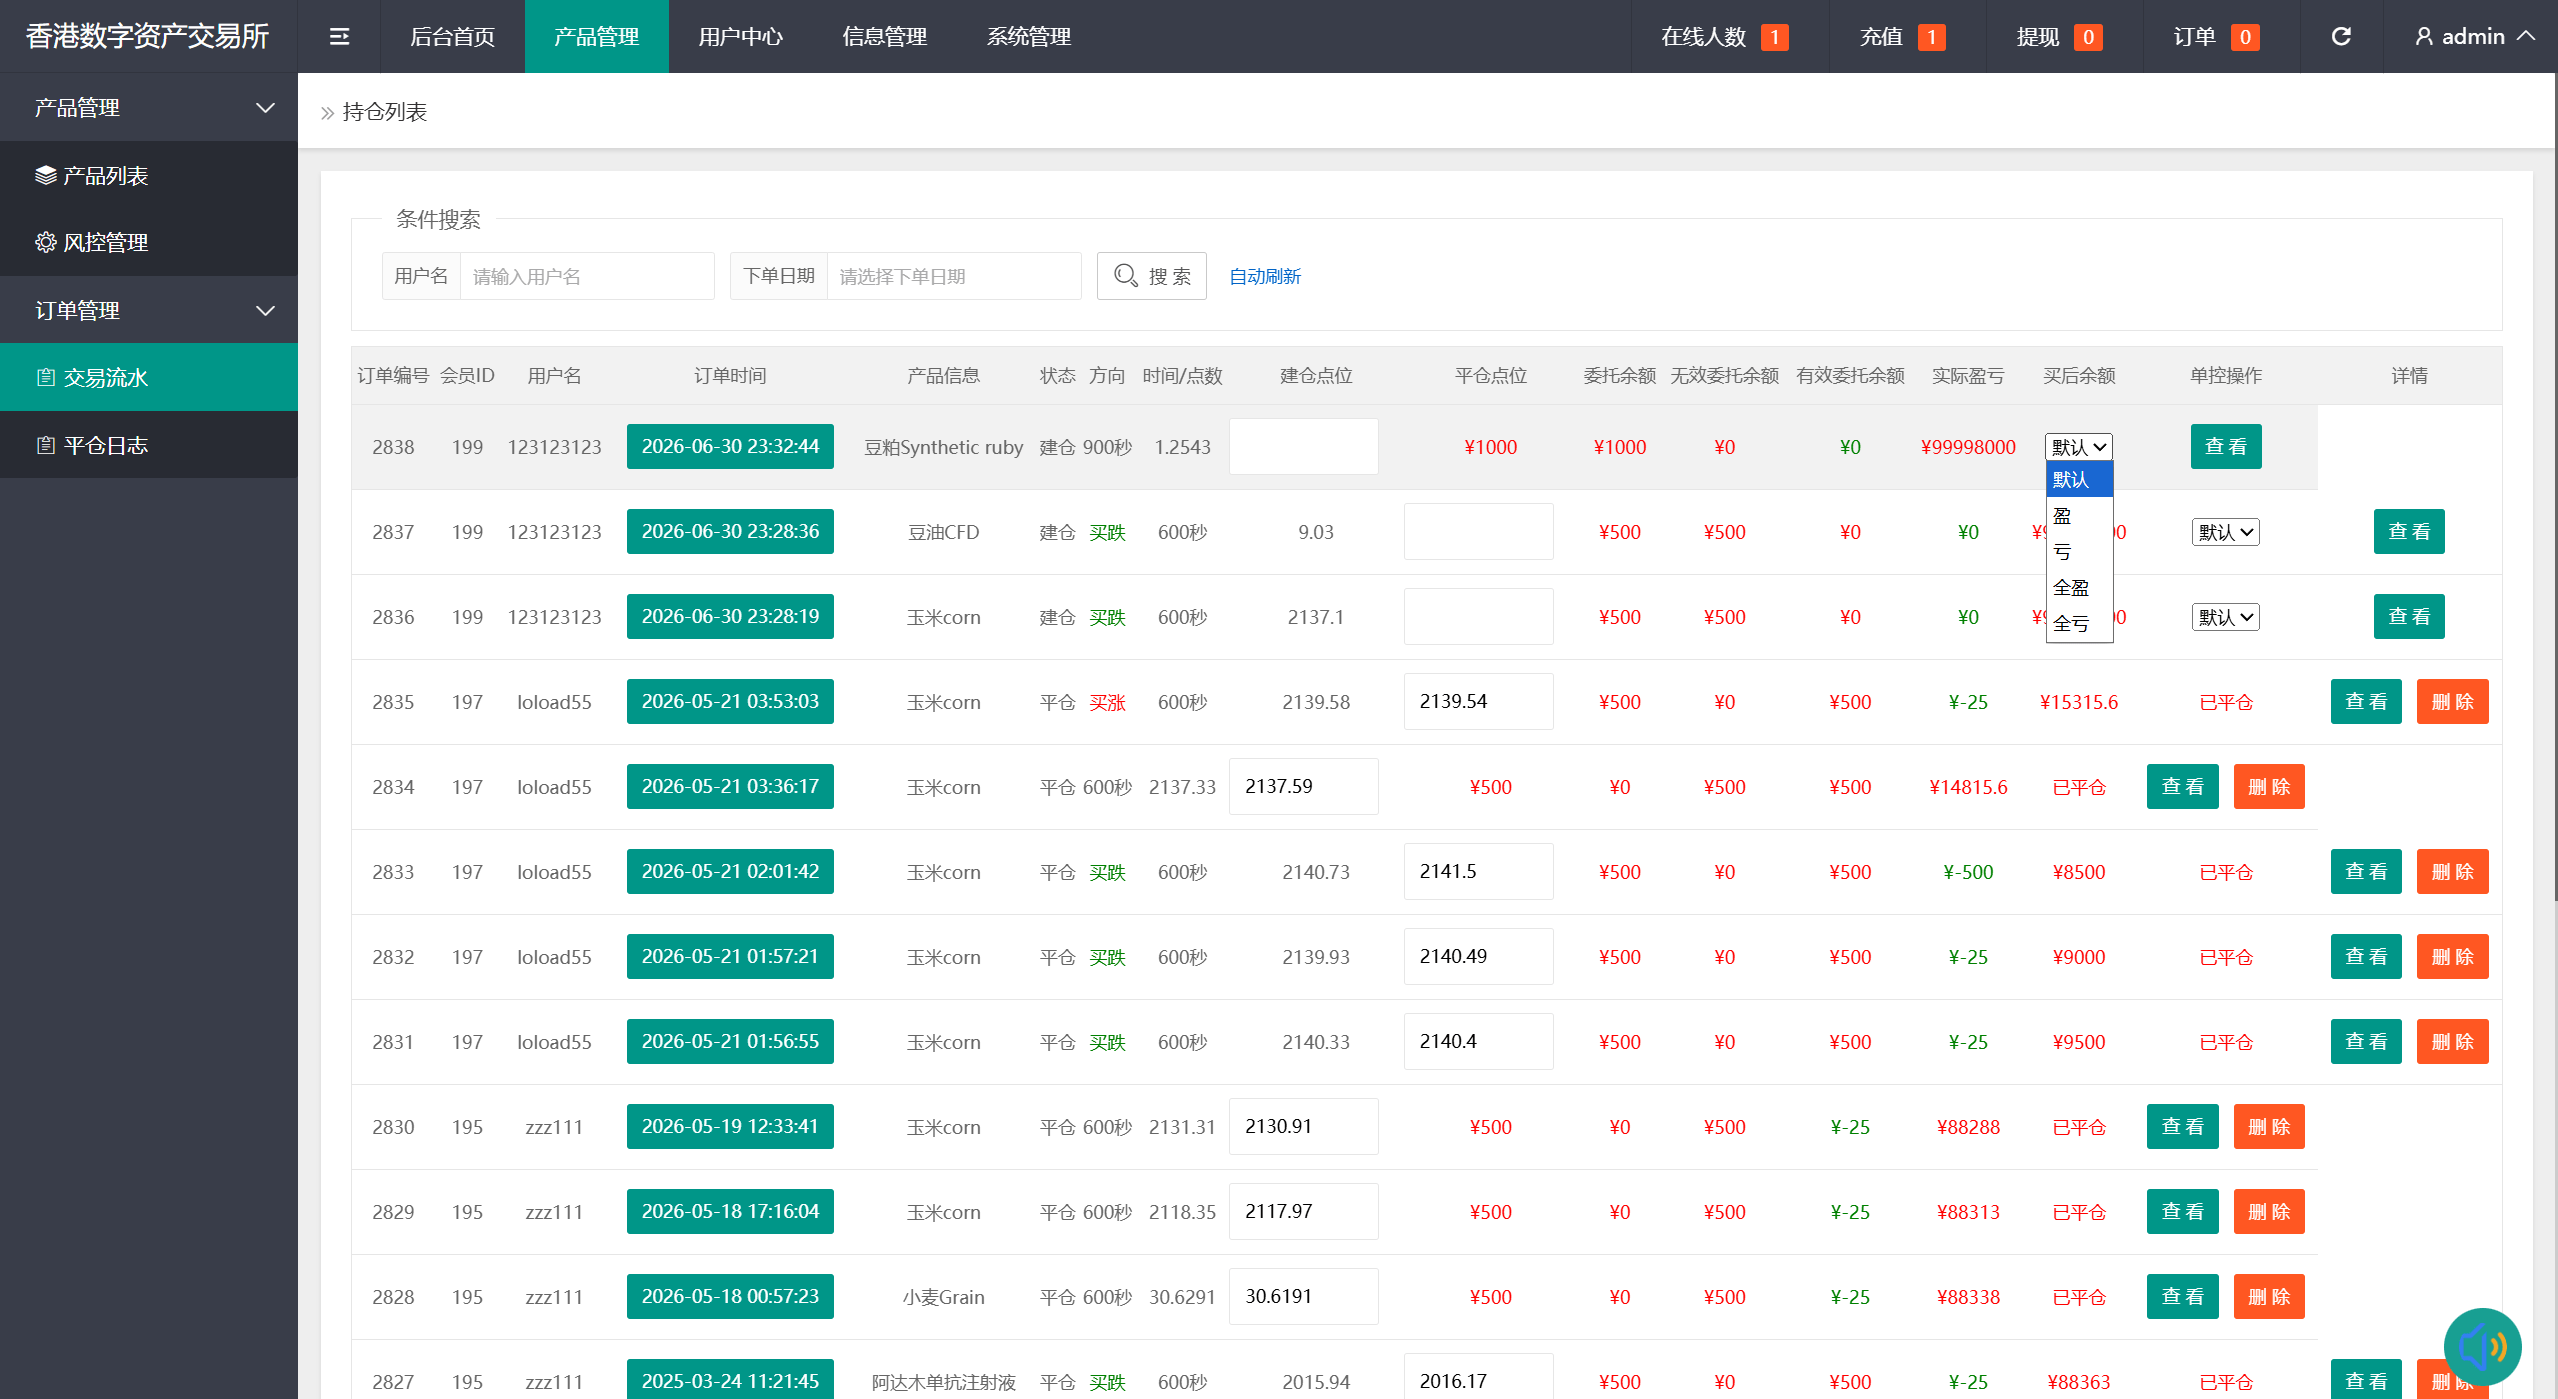Collapse the 订单管理 sidebar section
The image size is (2558, 1399).
coord(149,310)
